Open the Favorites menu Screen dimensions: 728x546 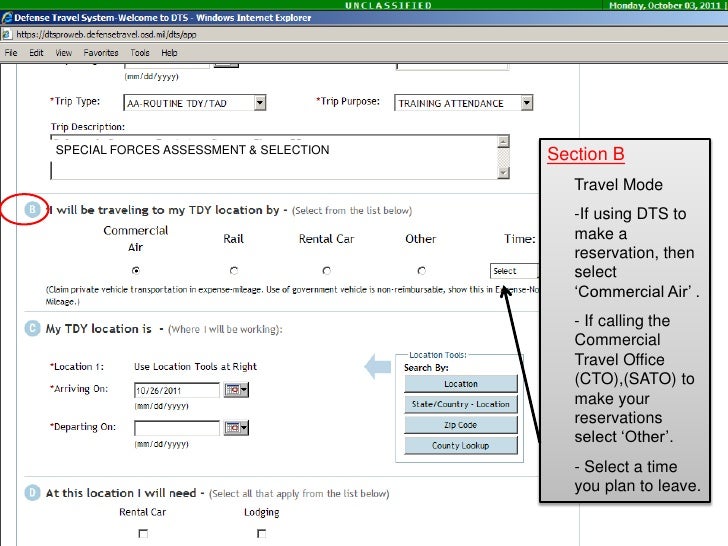101,53
